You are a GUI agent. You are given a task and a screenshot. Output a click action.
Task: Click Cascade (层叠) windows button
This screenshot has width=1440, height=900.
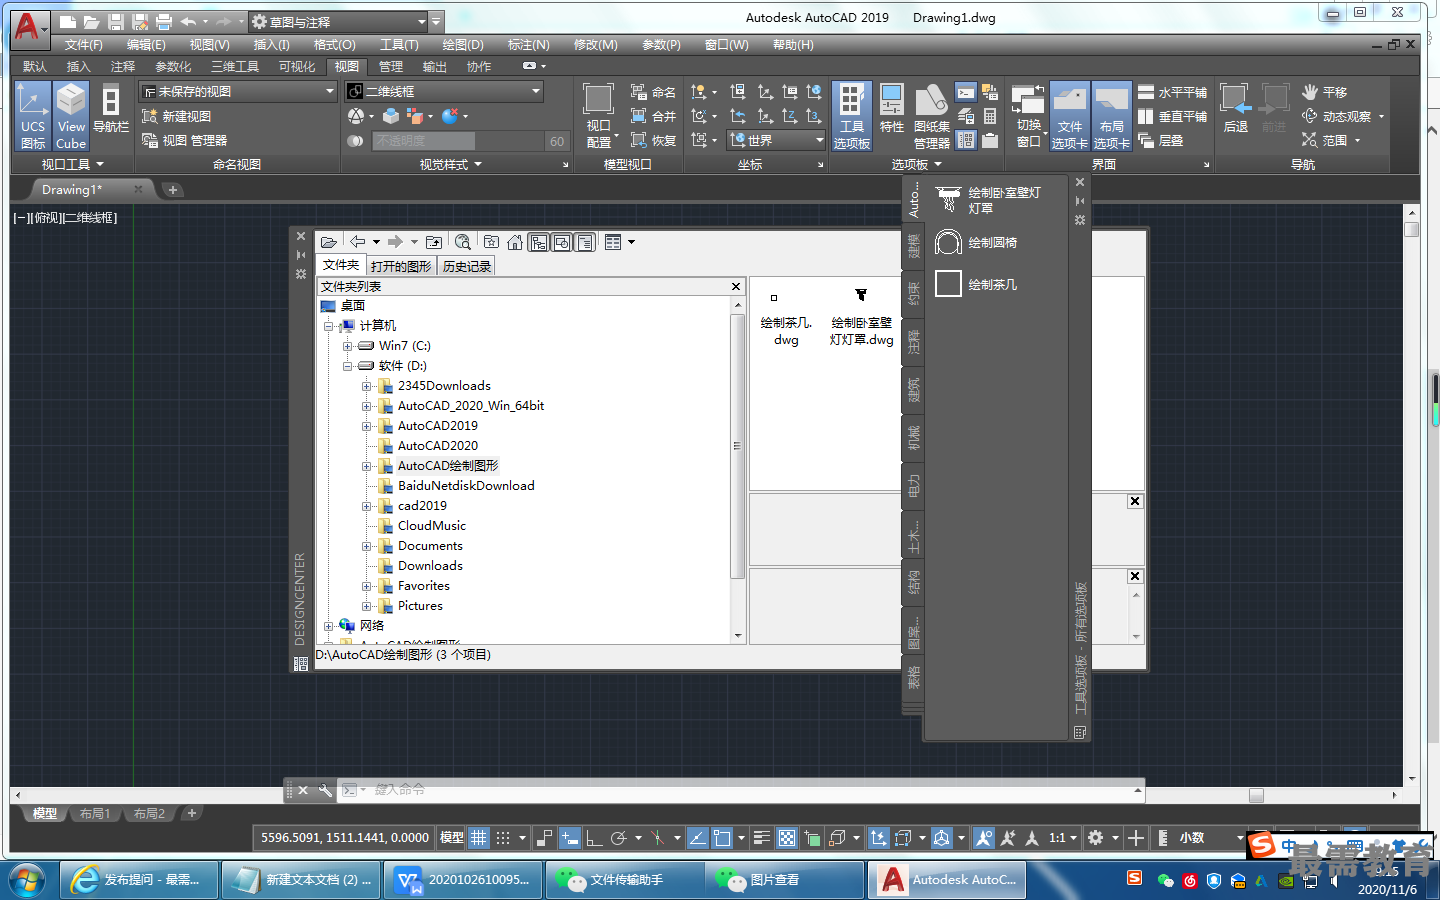click(x=1161, y=140)
